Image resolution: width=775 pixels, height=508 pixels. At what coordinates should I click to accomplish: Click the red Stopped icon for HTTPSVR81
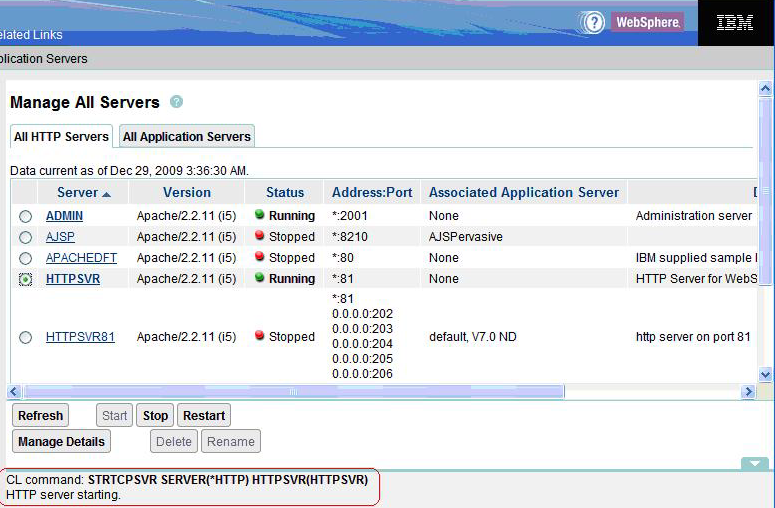coord(259,336)
